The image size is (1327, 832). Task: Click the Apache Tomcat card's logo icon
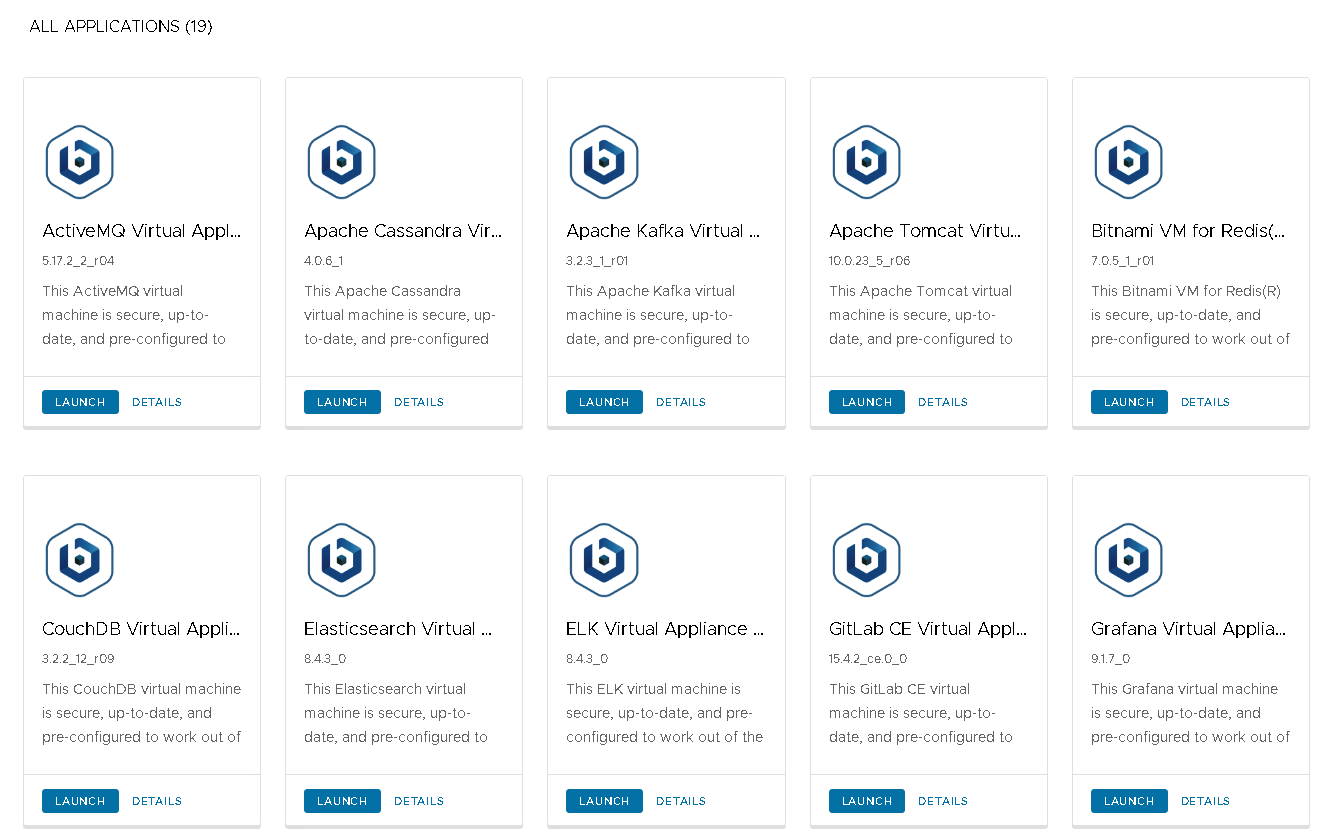[x=866, y=162]
